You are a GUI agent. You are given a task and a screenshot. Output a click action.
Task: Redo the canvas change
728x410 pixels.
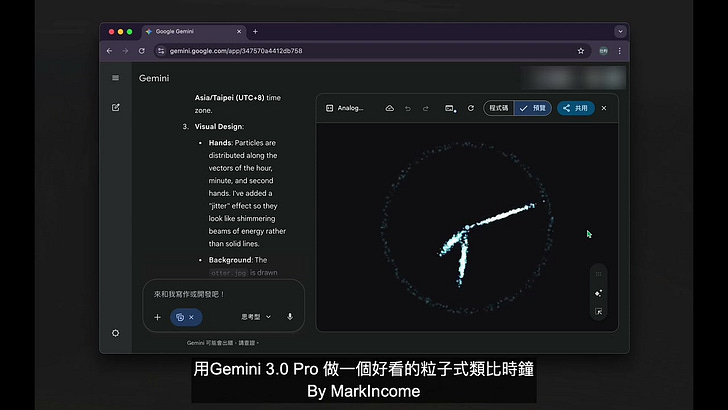pos(425,108)
